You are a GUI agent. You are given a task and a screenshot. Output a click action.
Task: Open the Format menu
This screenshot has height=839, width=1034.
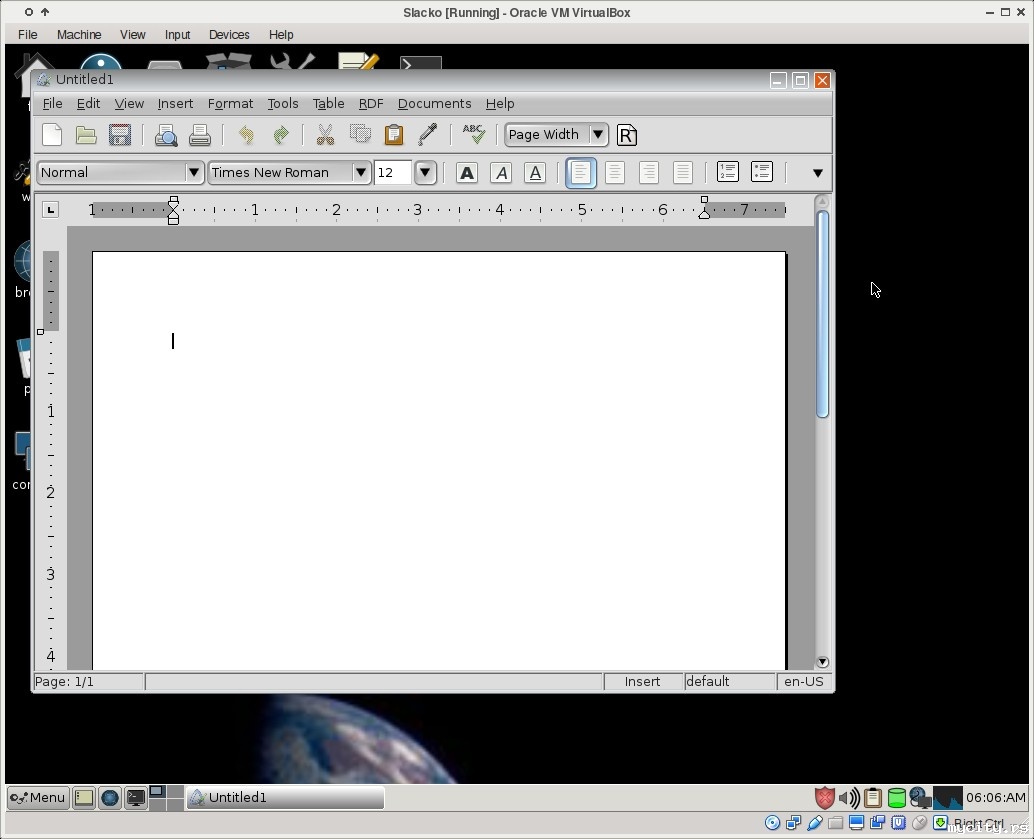(230, 104)
